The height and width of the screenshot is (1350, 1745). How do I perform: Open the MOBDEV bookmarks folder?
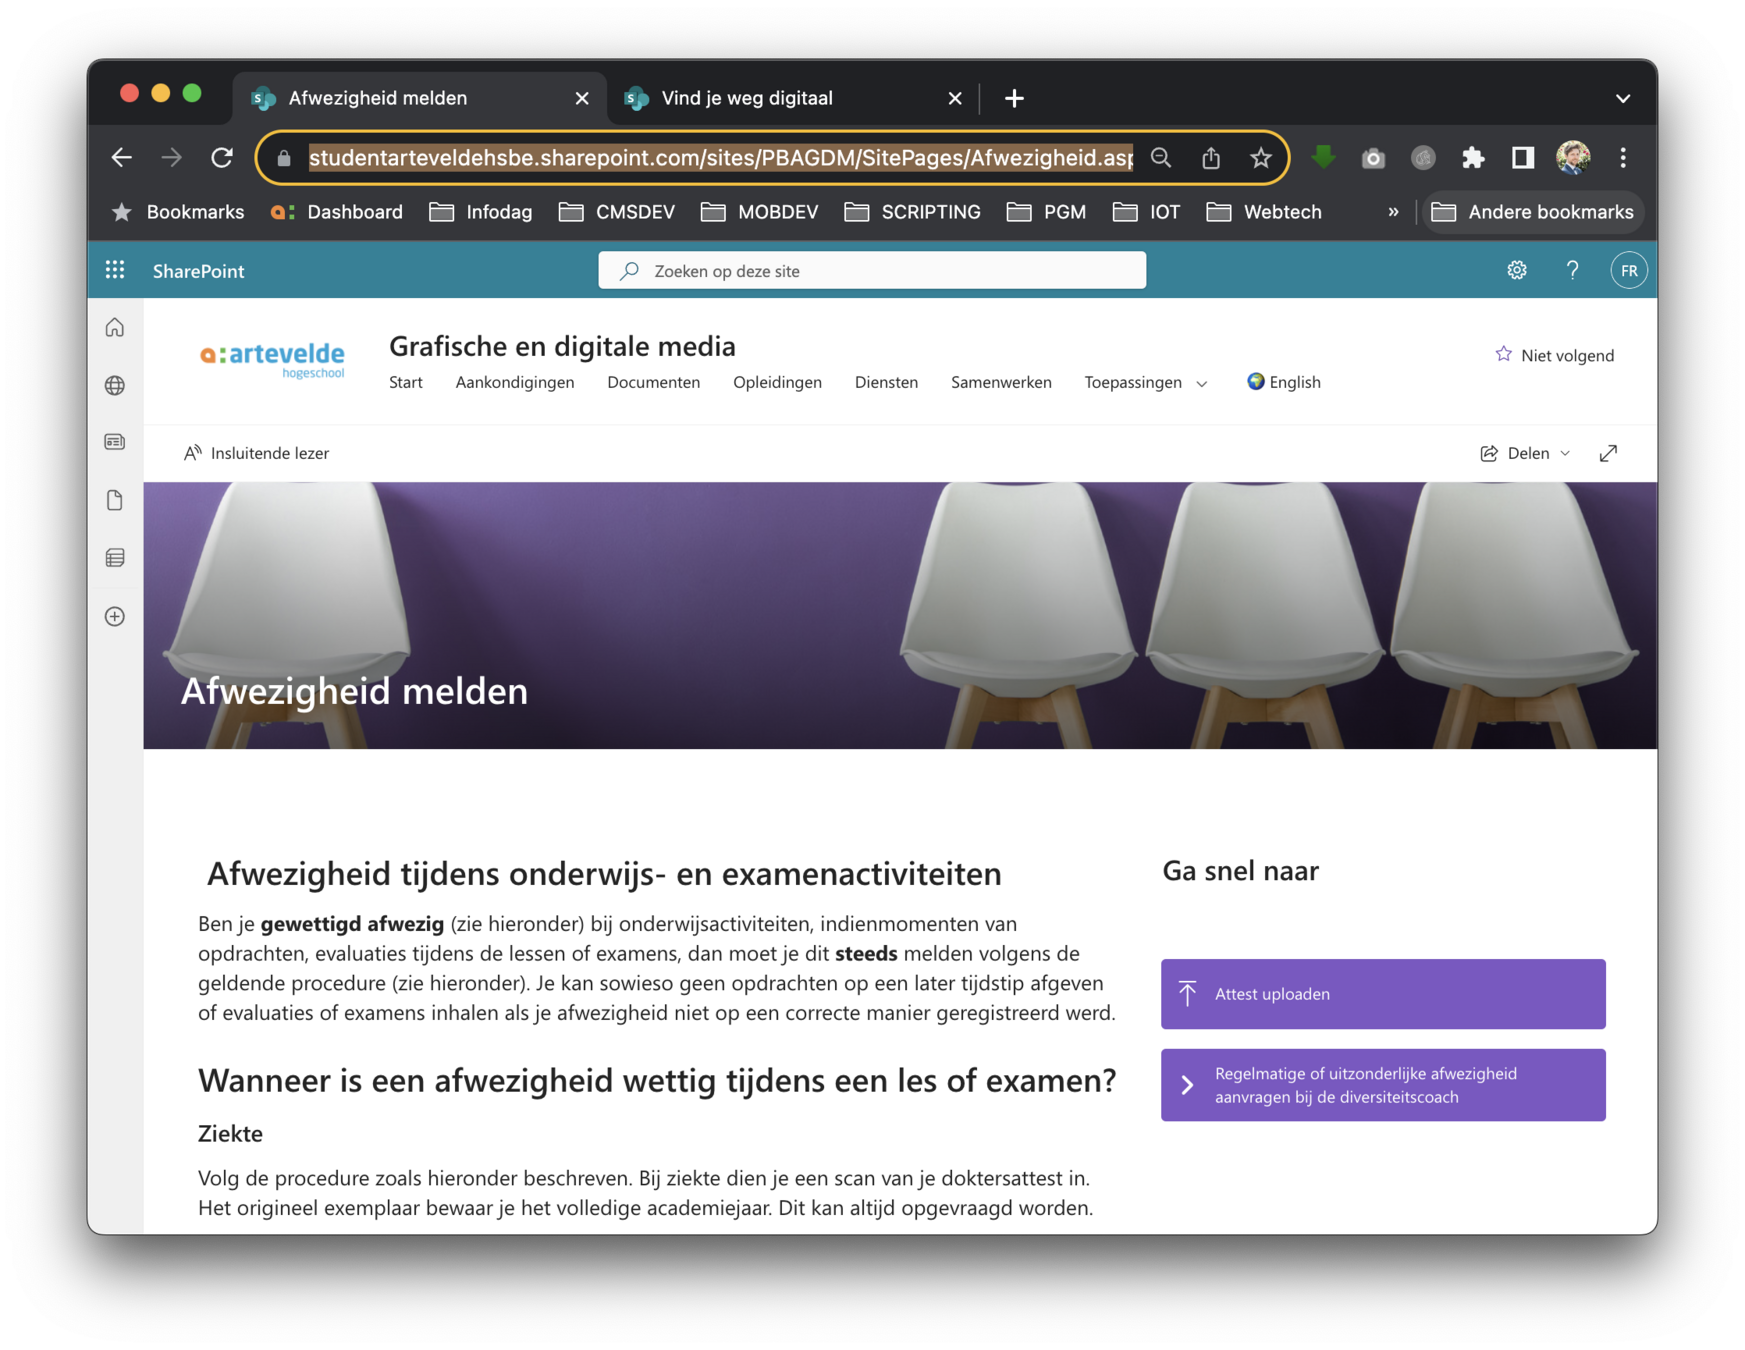click(760, 212)
